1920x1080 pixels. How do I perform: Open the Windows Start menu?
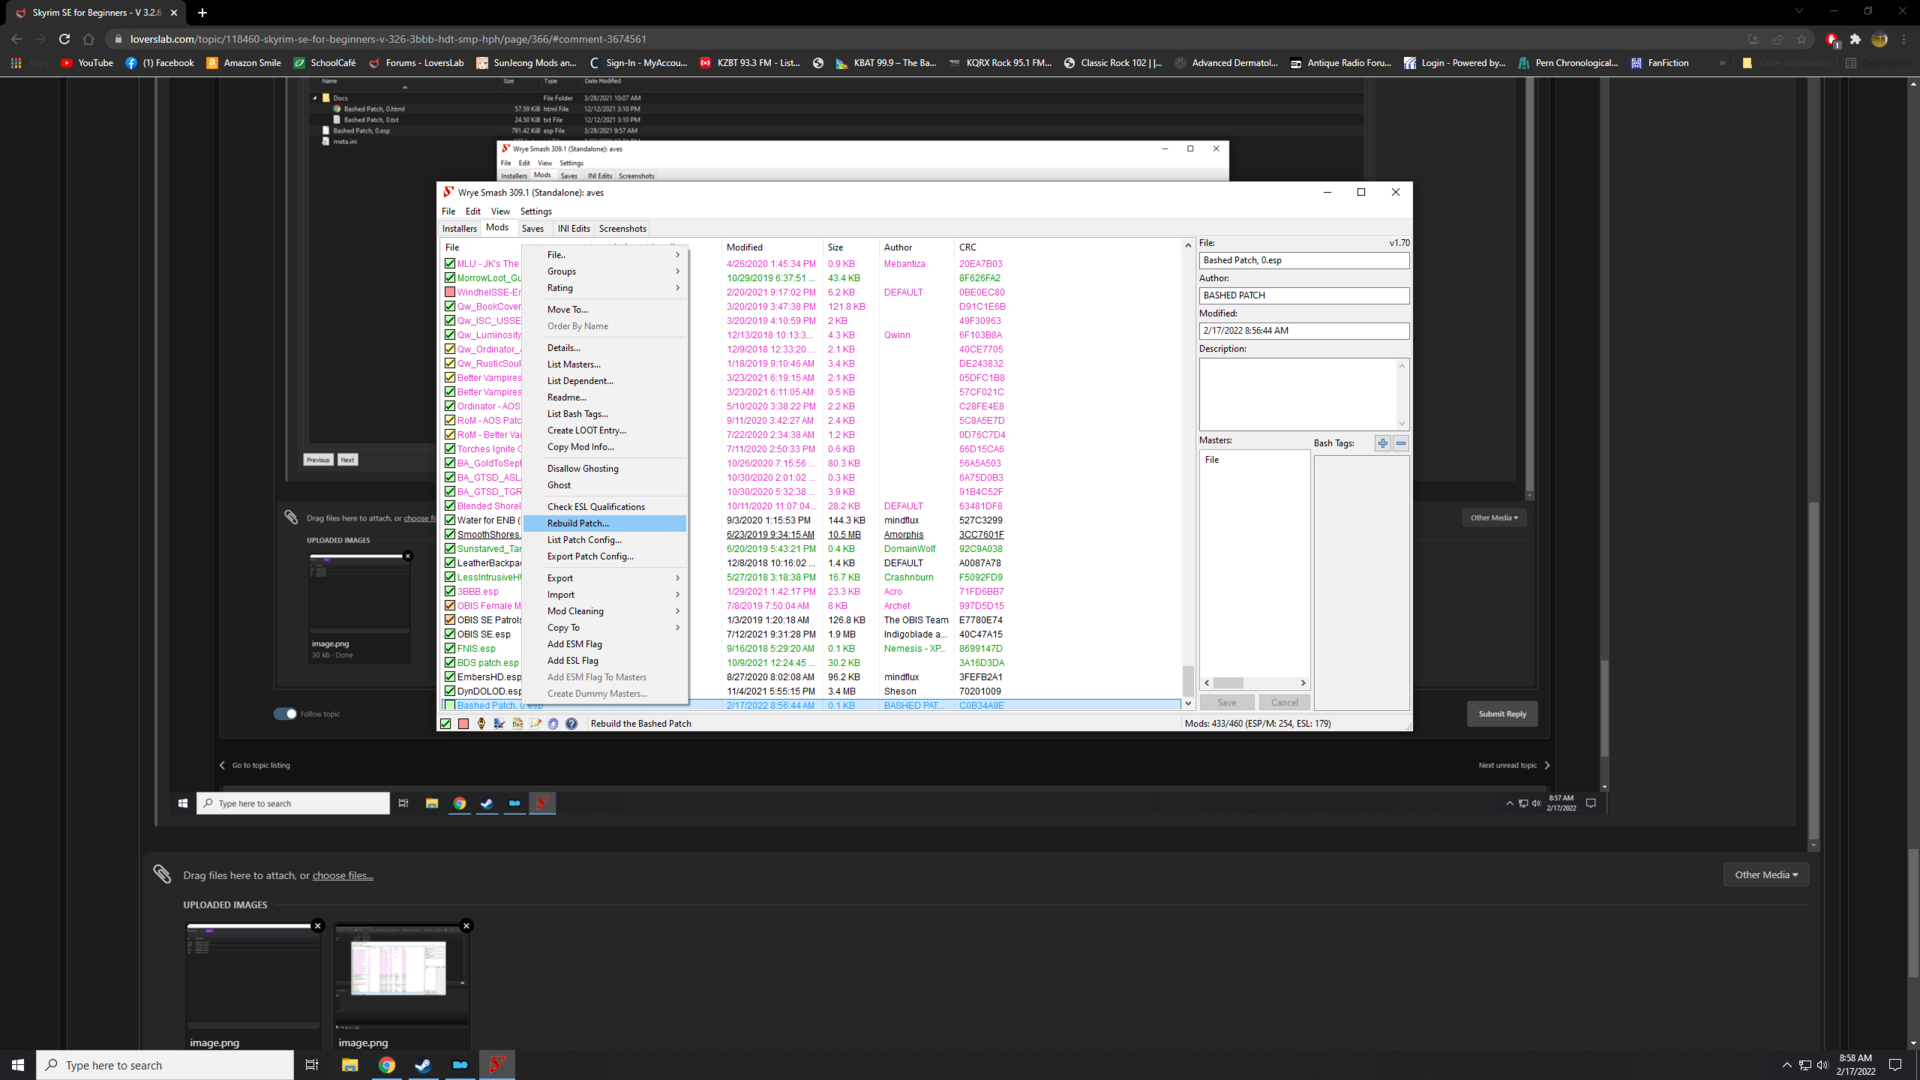tap(17, 1065)
